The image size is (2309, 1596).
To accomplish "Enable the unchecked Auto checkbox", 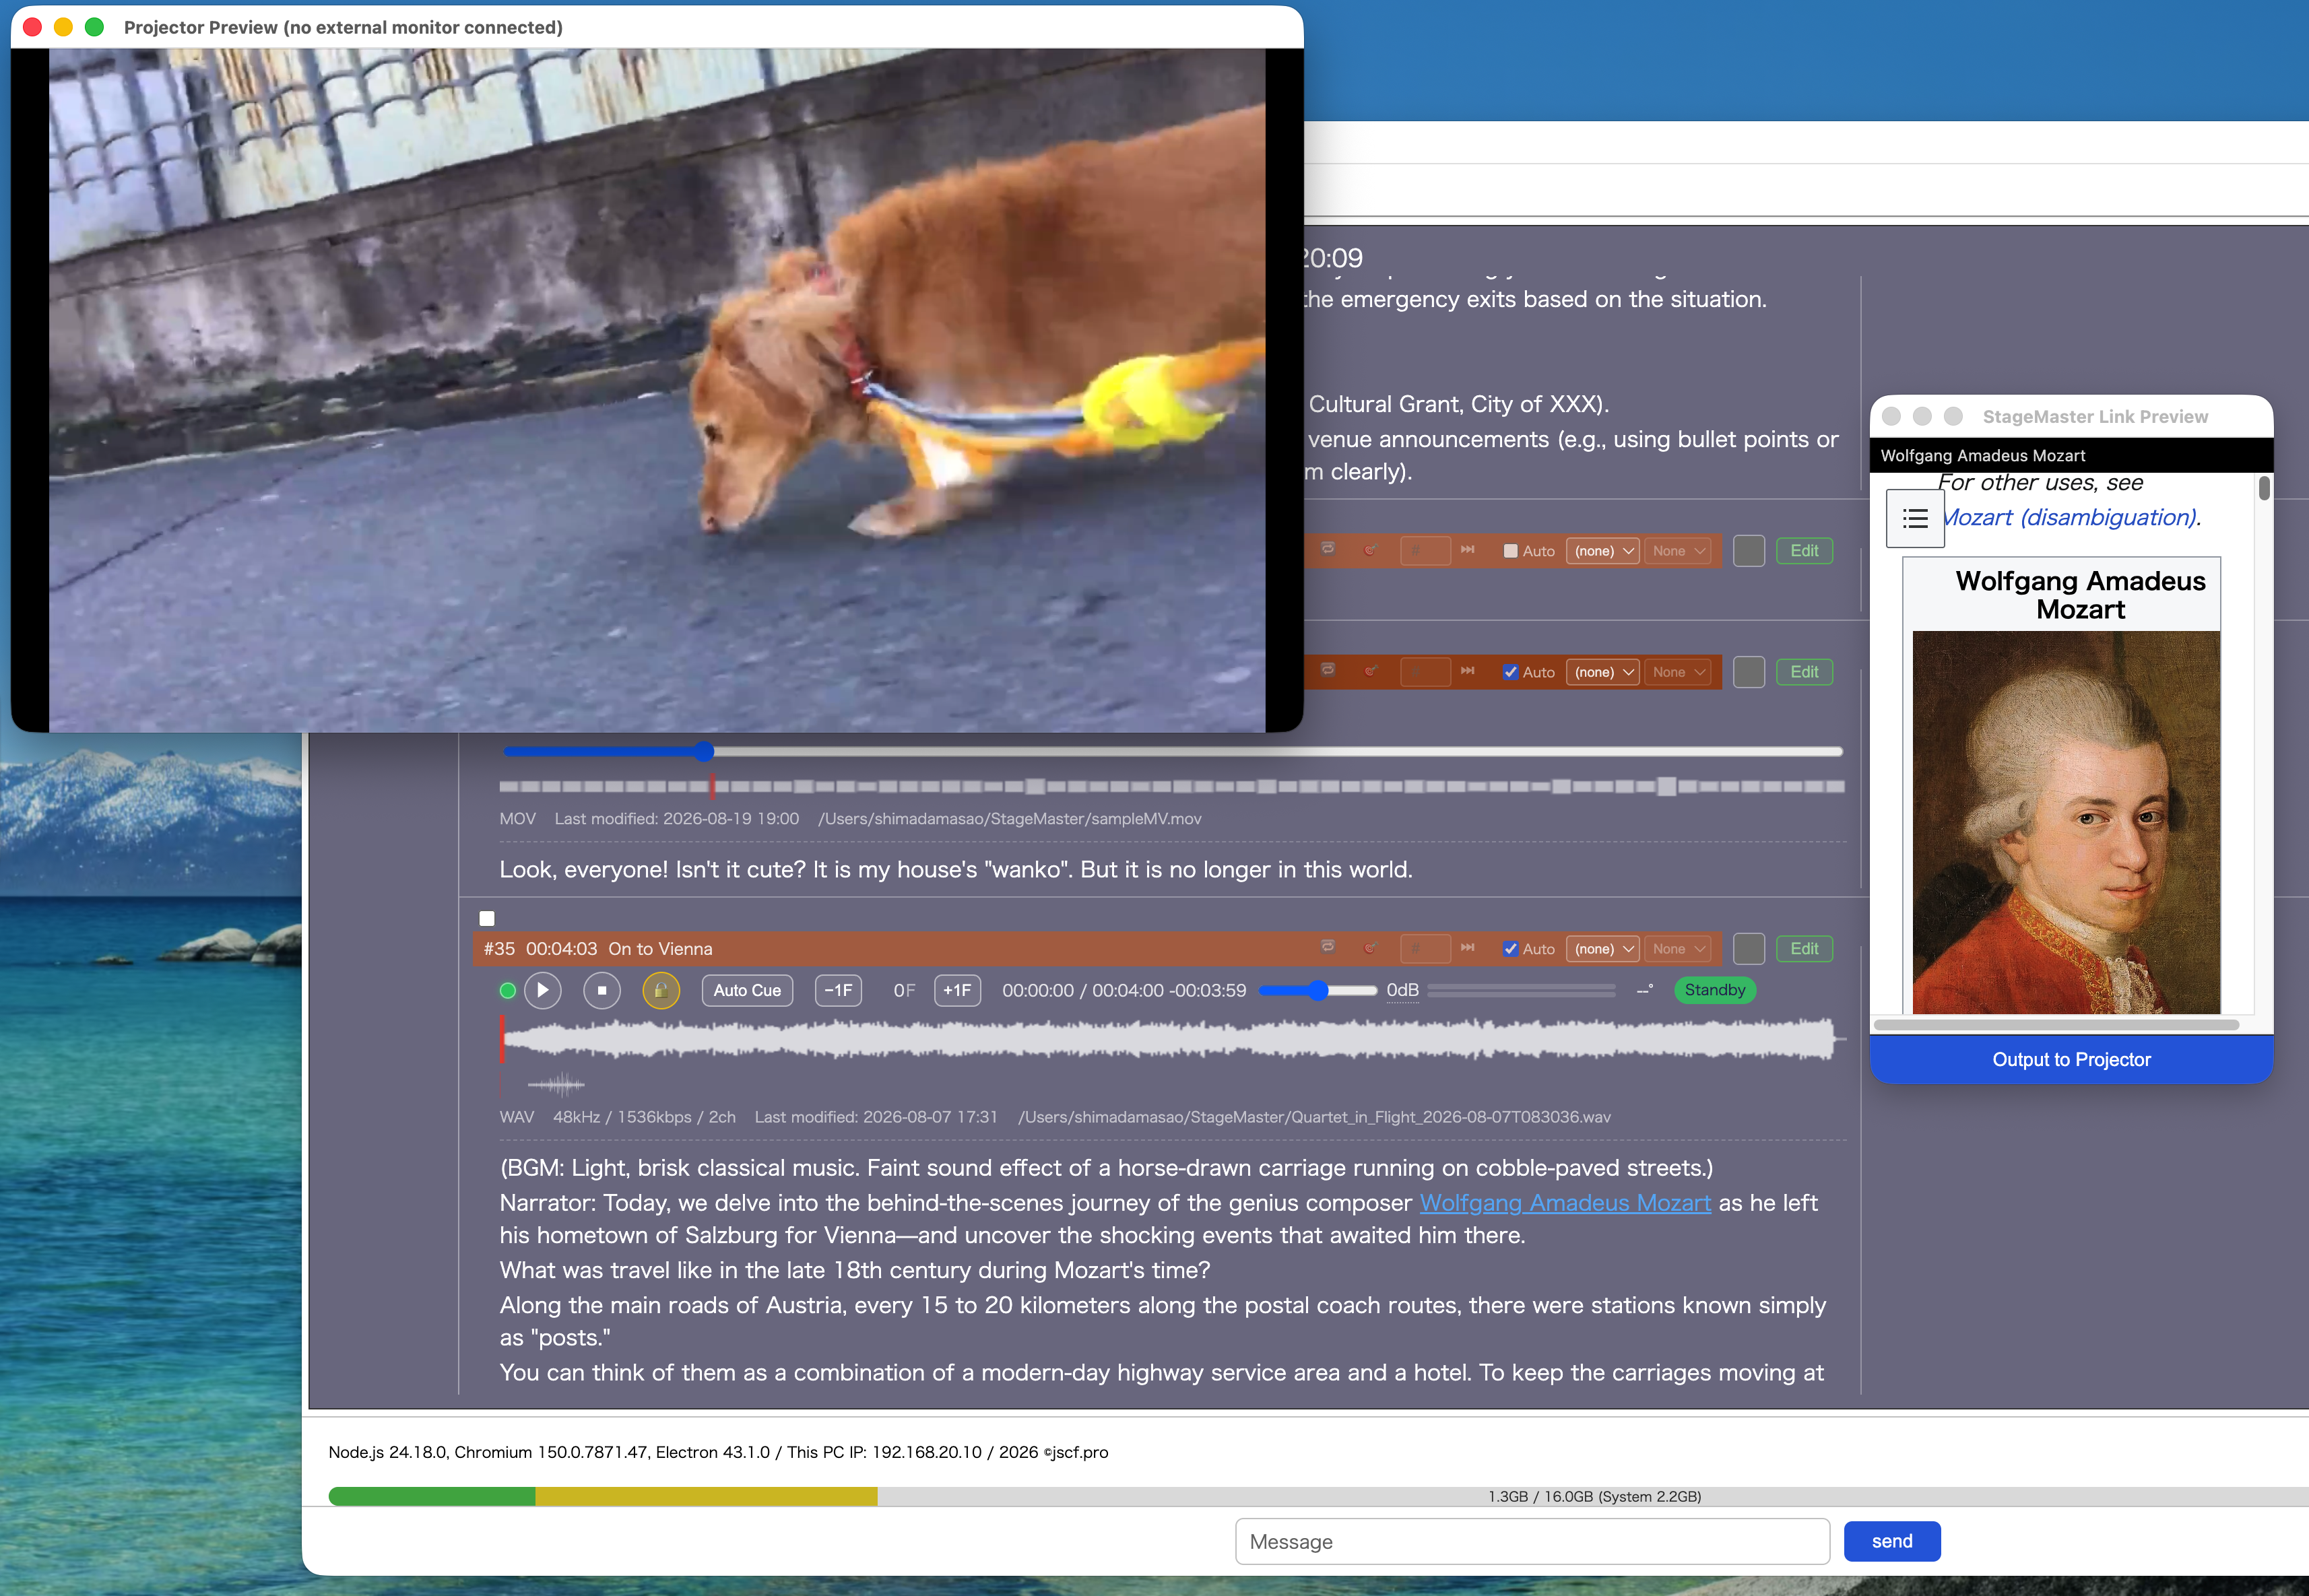I will tap(1511, 551).
